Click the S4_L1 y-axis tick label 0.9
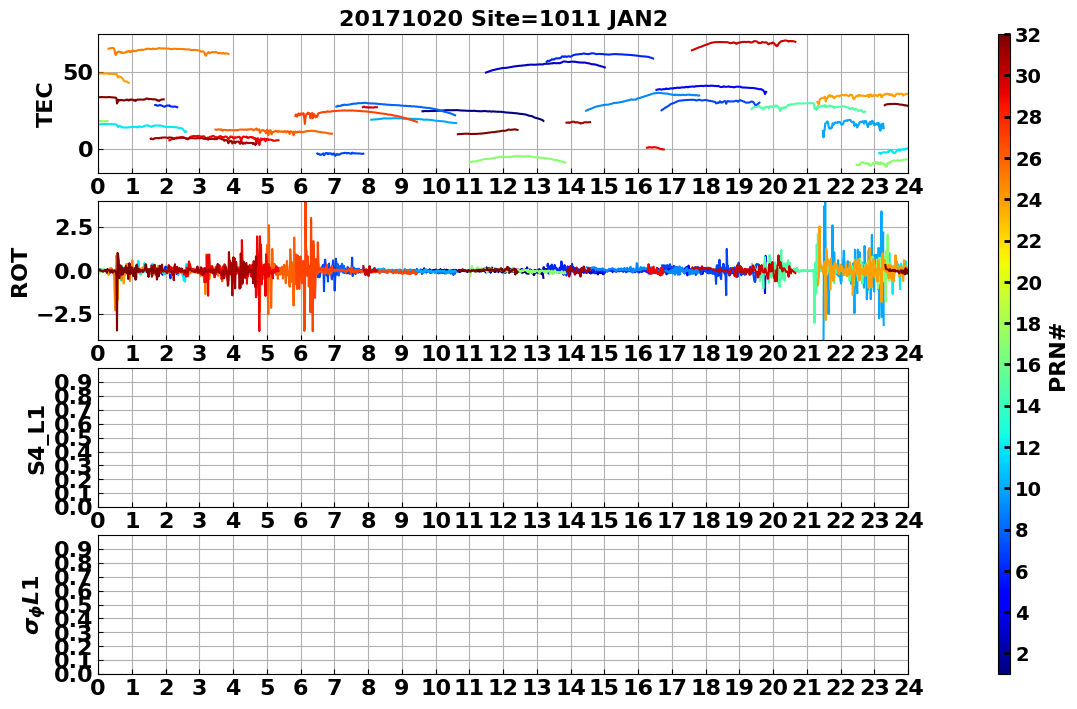The image size is (1077, 709). coord(75,382)
